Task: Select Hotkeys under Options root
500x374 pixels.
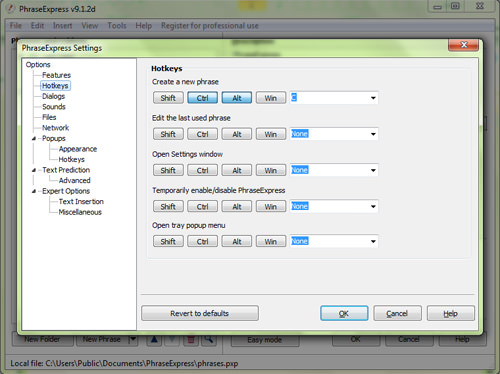Action: [55, 86]
